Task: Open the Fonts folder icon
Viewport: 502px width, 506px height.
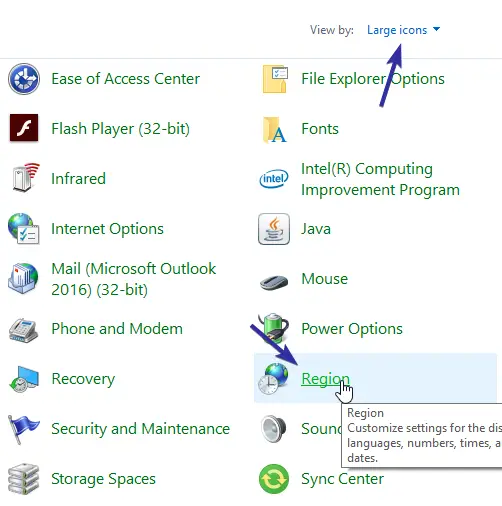Action: coord(274,129)
